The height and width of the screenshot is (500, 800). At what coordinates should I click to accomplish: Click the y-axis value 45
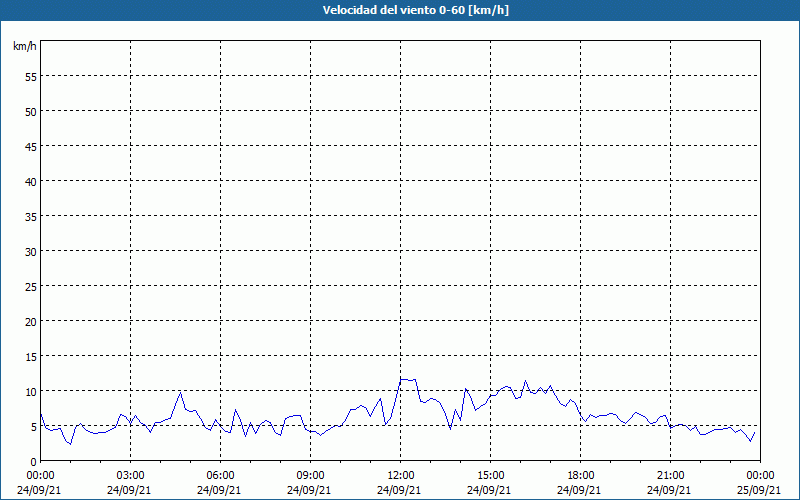click(x=31, y=146)
